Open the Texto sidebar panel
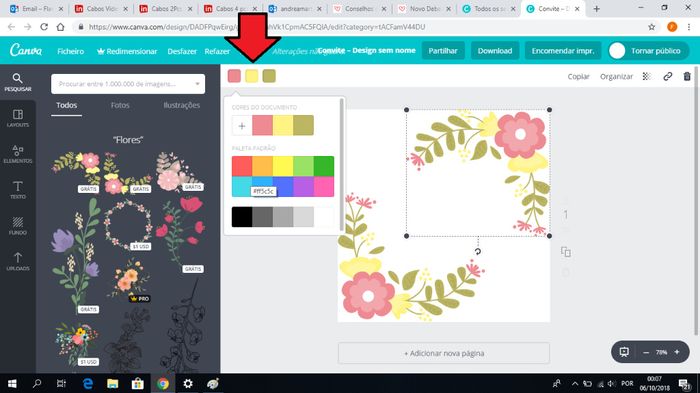Screen dimensions: 700x393 (17, 190)
